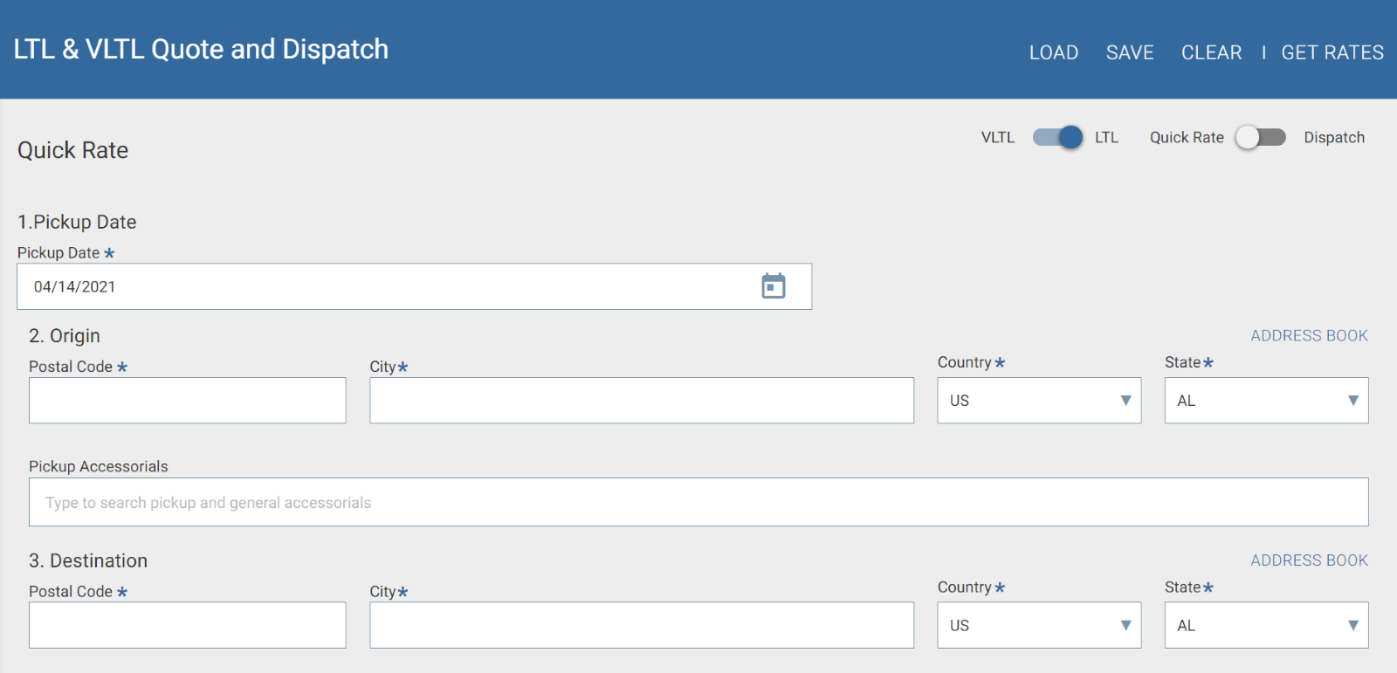Open the Destination ADDRESS BOOK link

click(x=1309, y=560)
